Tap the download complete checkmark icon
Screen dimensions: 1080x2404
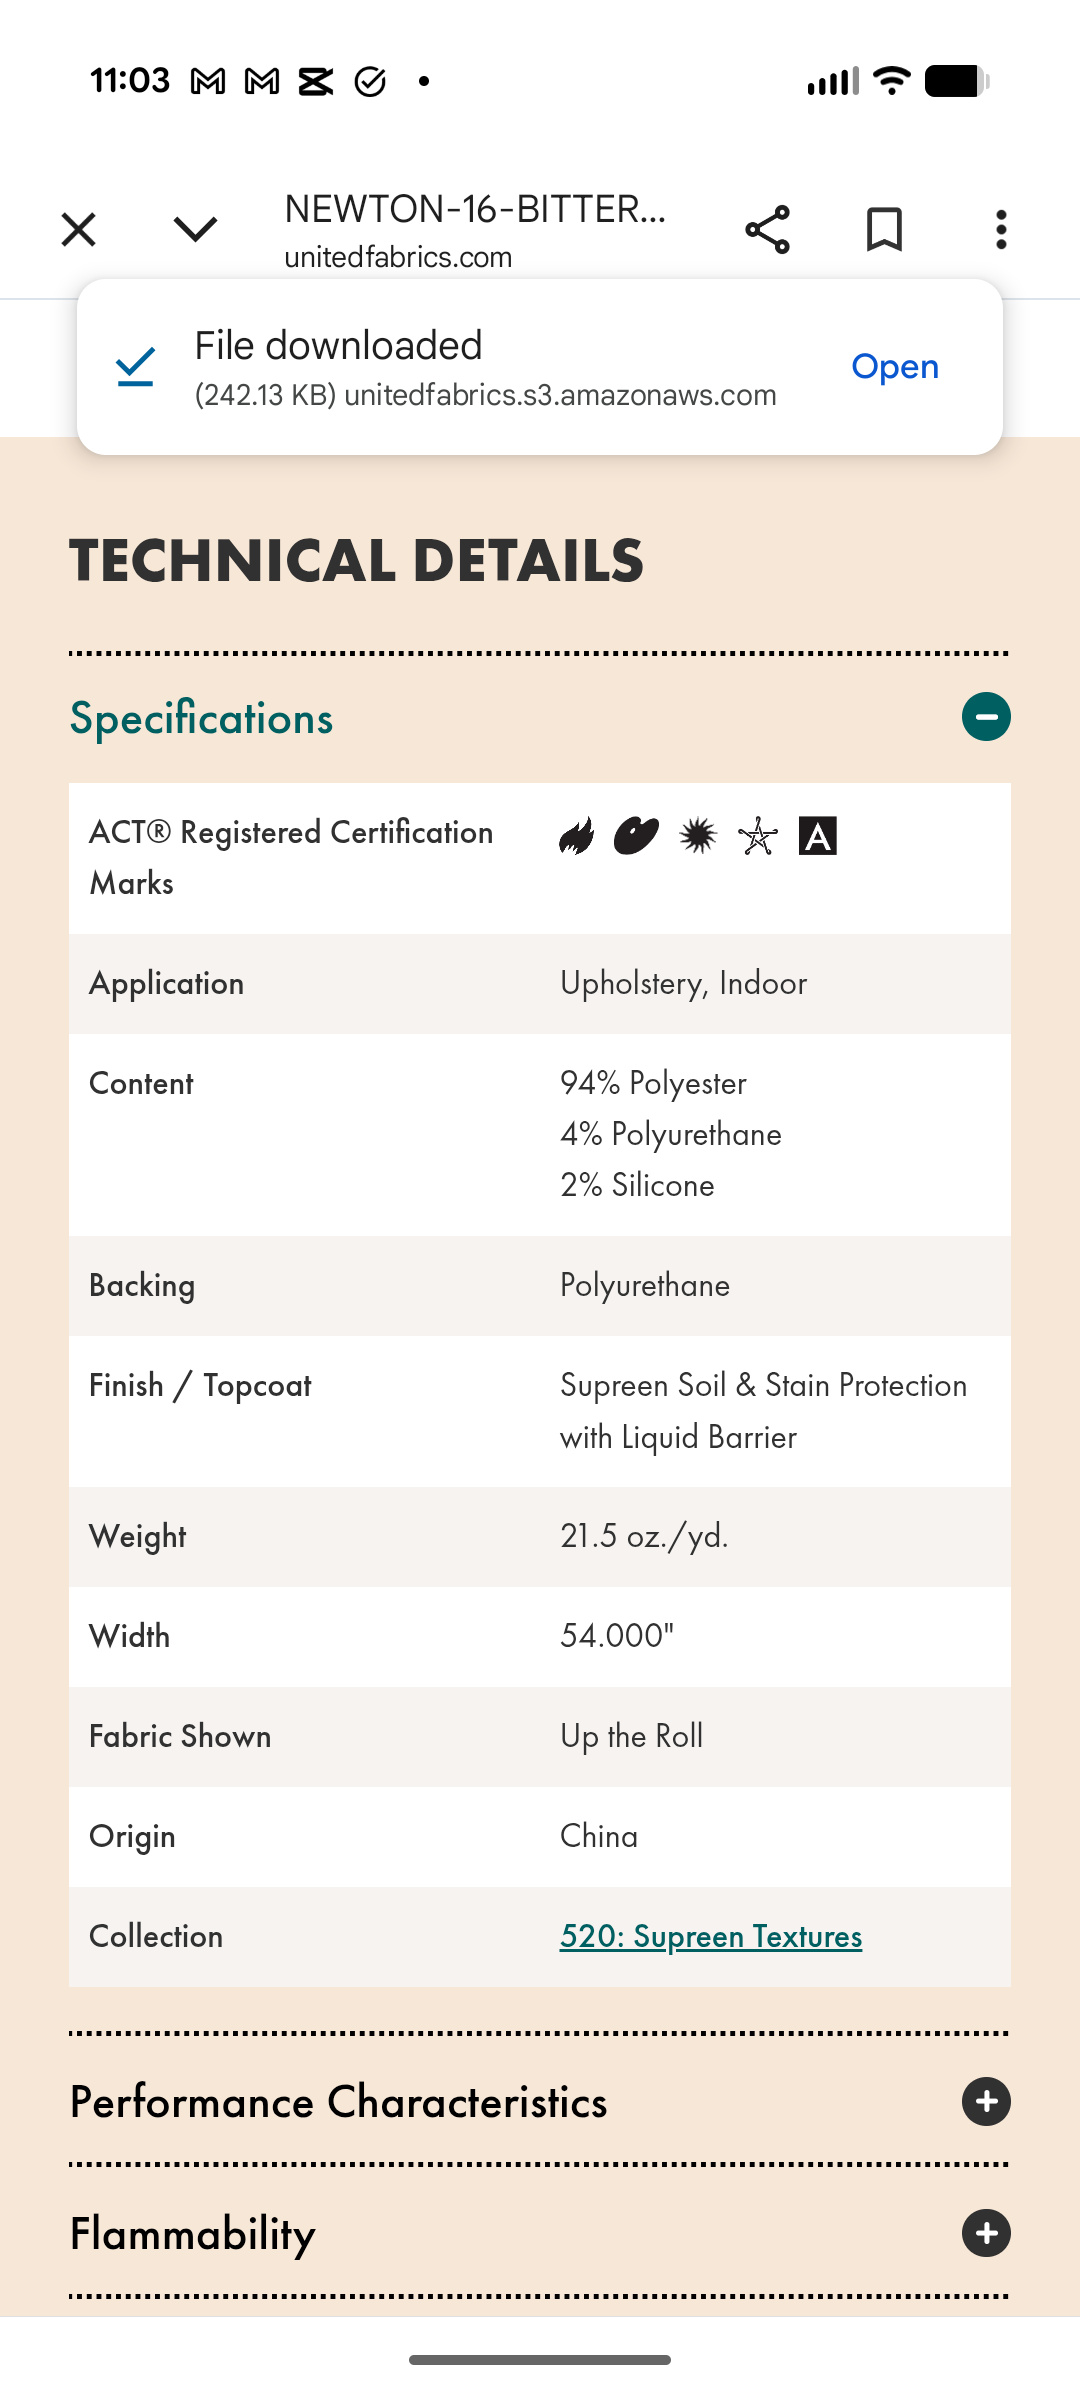135,367
